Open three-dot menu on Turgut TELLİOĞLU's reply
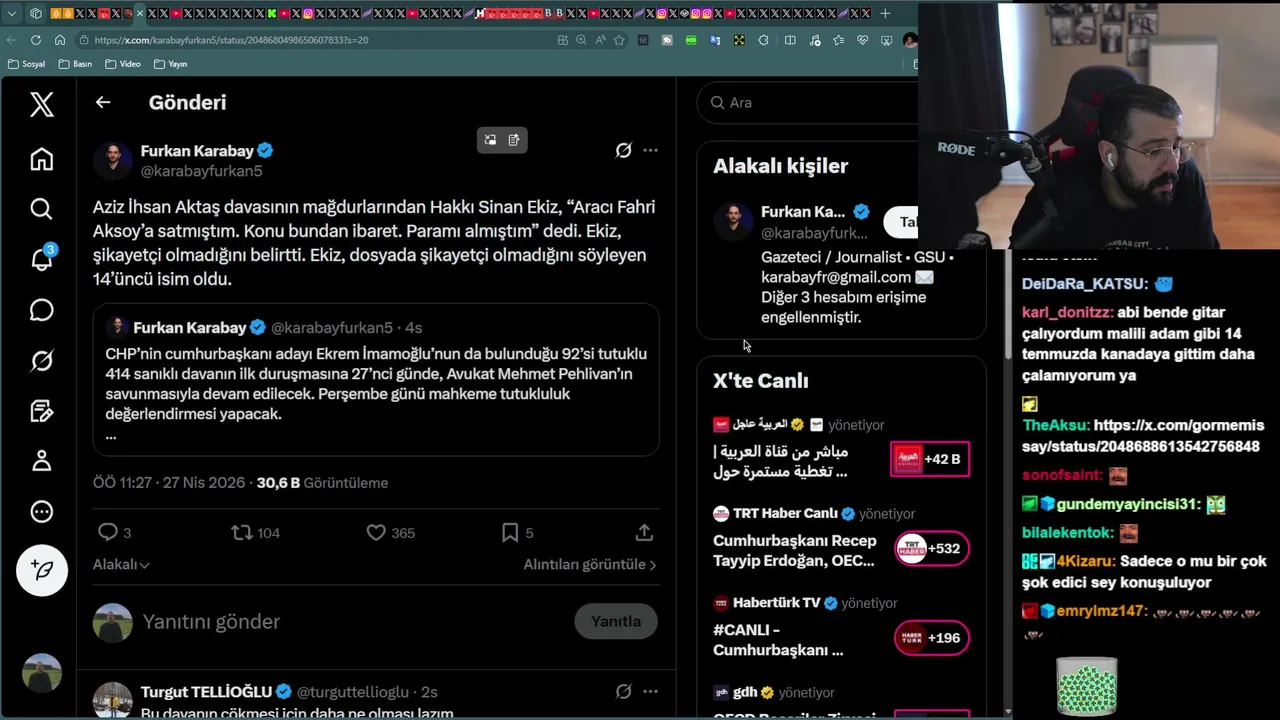The width and height of the screenshot is (1280, 720). [650, 691]
